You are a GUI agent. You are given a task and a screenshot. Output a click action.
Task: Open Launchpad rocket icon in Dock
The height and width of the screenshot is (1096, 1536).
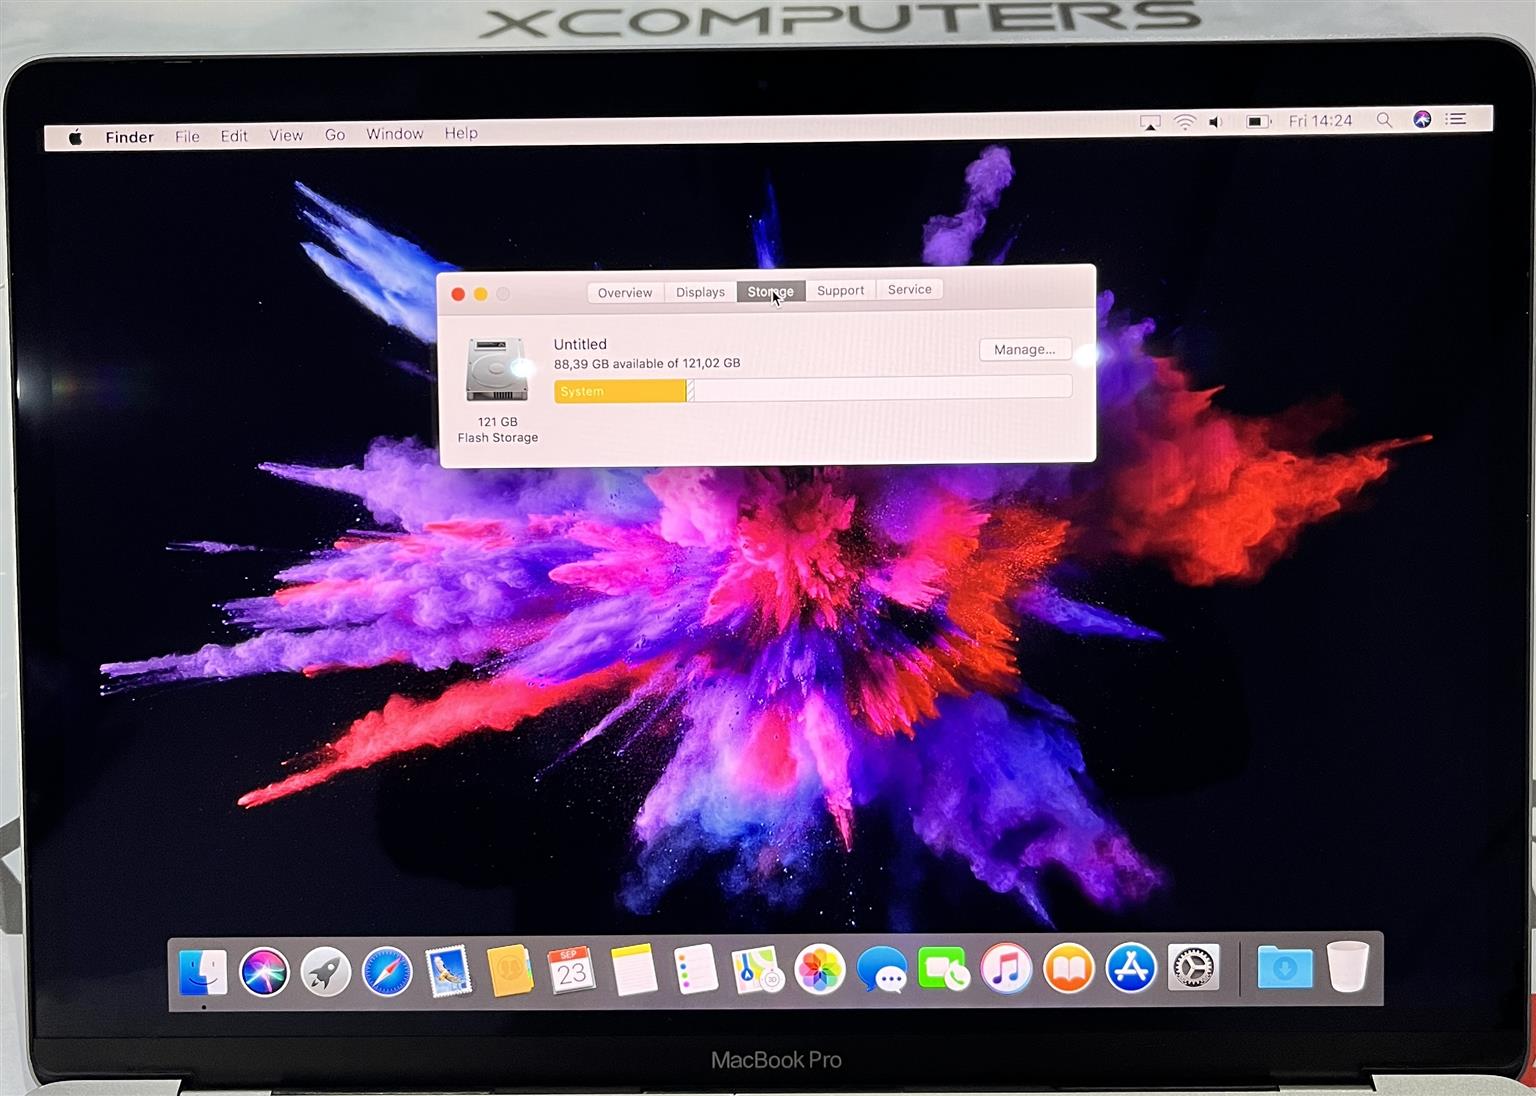326,971
